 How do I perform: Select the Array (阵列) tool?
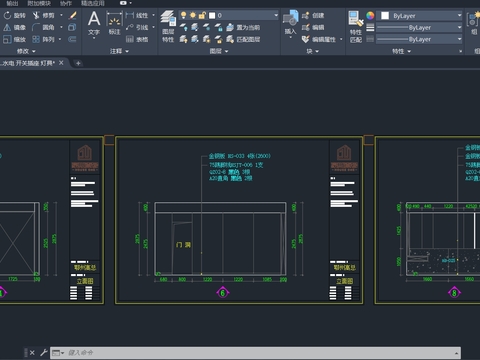point(43,39)
